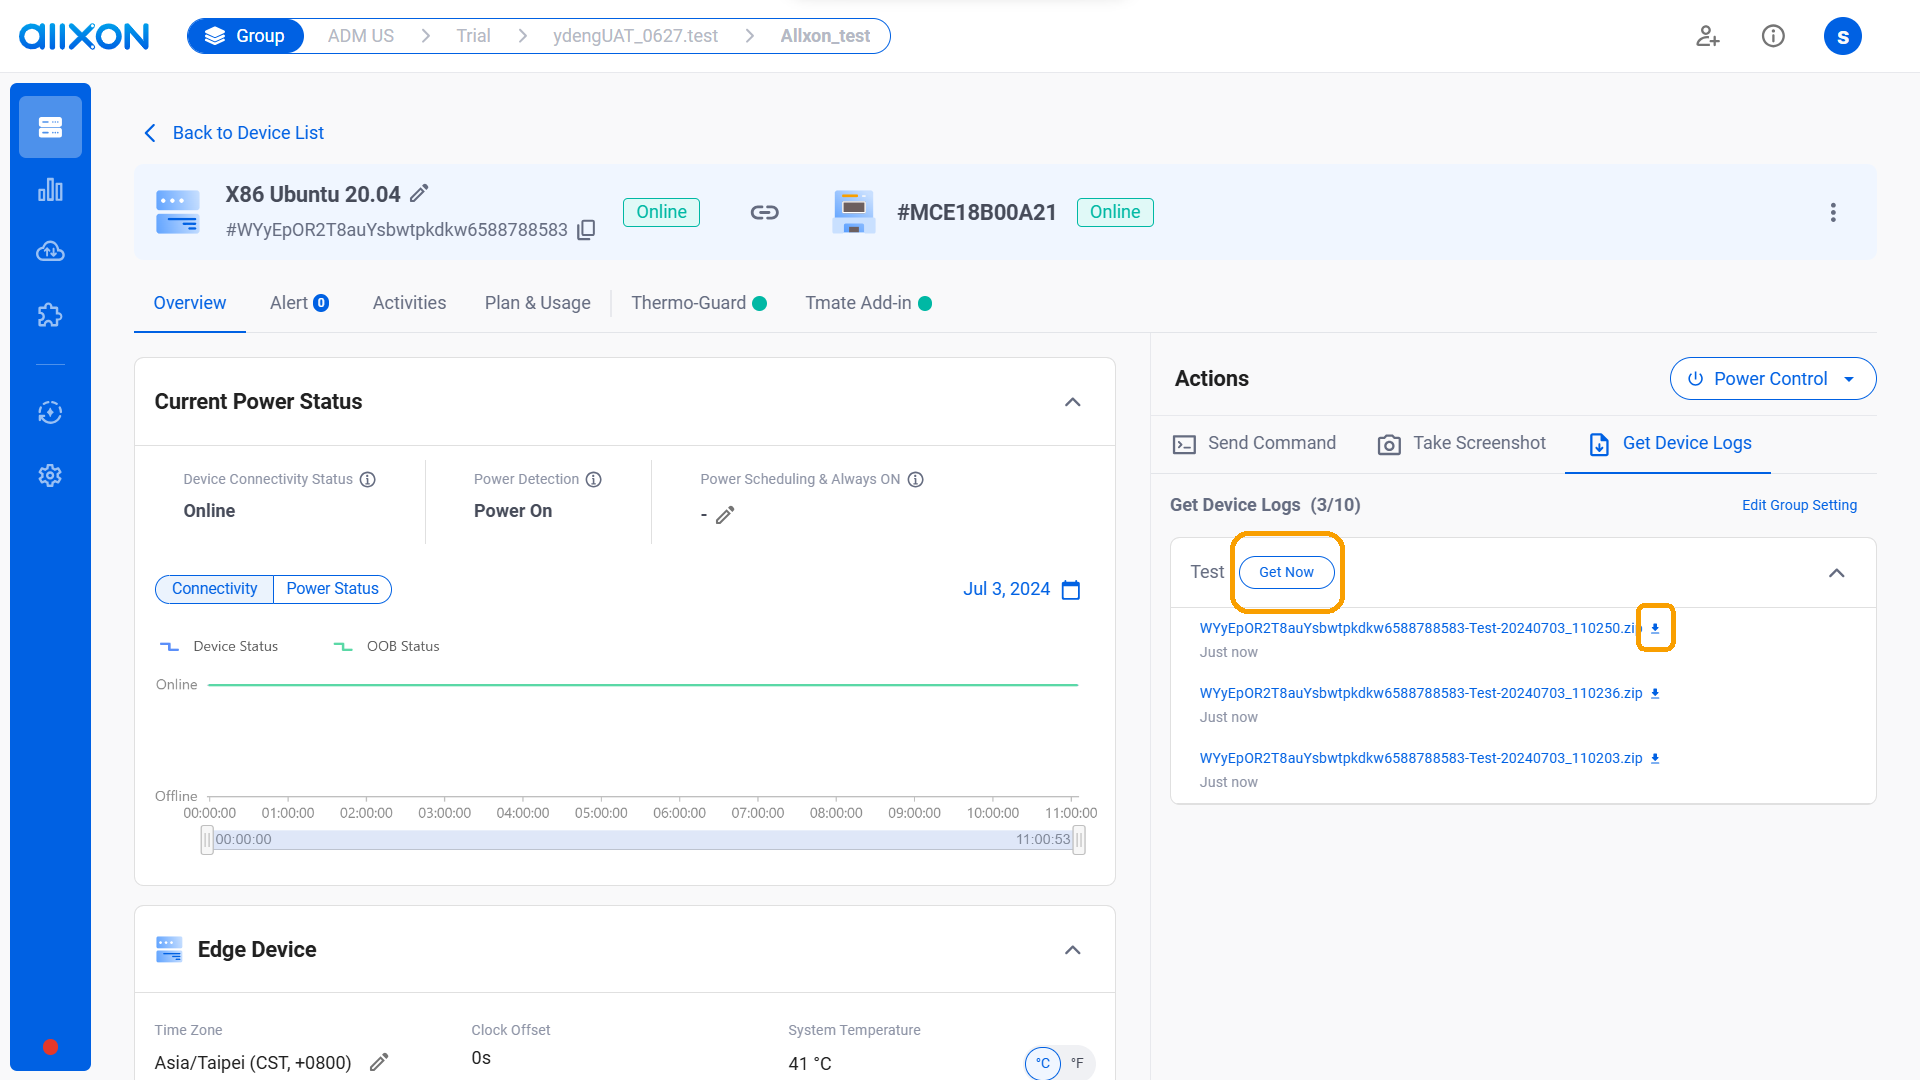Select Fahrenheit temperature unit
This screenshot has height=1080, width=1920.
click(x=1077, y=1063)
